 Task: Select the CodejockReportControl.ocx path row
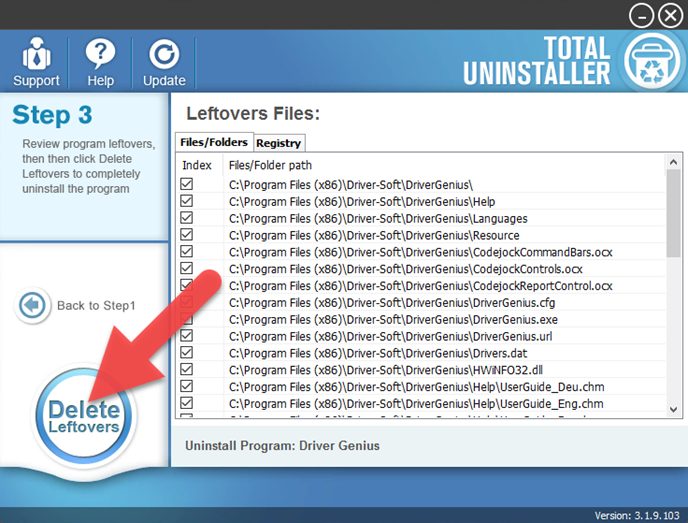(421, 286)
